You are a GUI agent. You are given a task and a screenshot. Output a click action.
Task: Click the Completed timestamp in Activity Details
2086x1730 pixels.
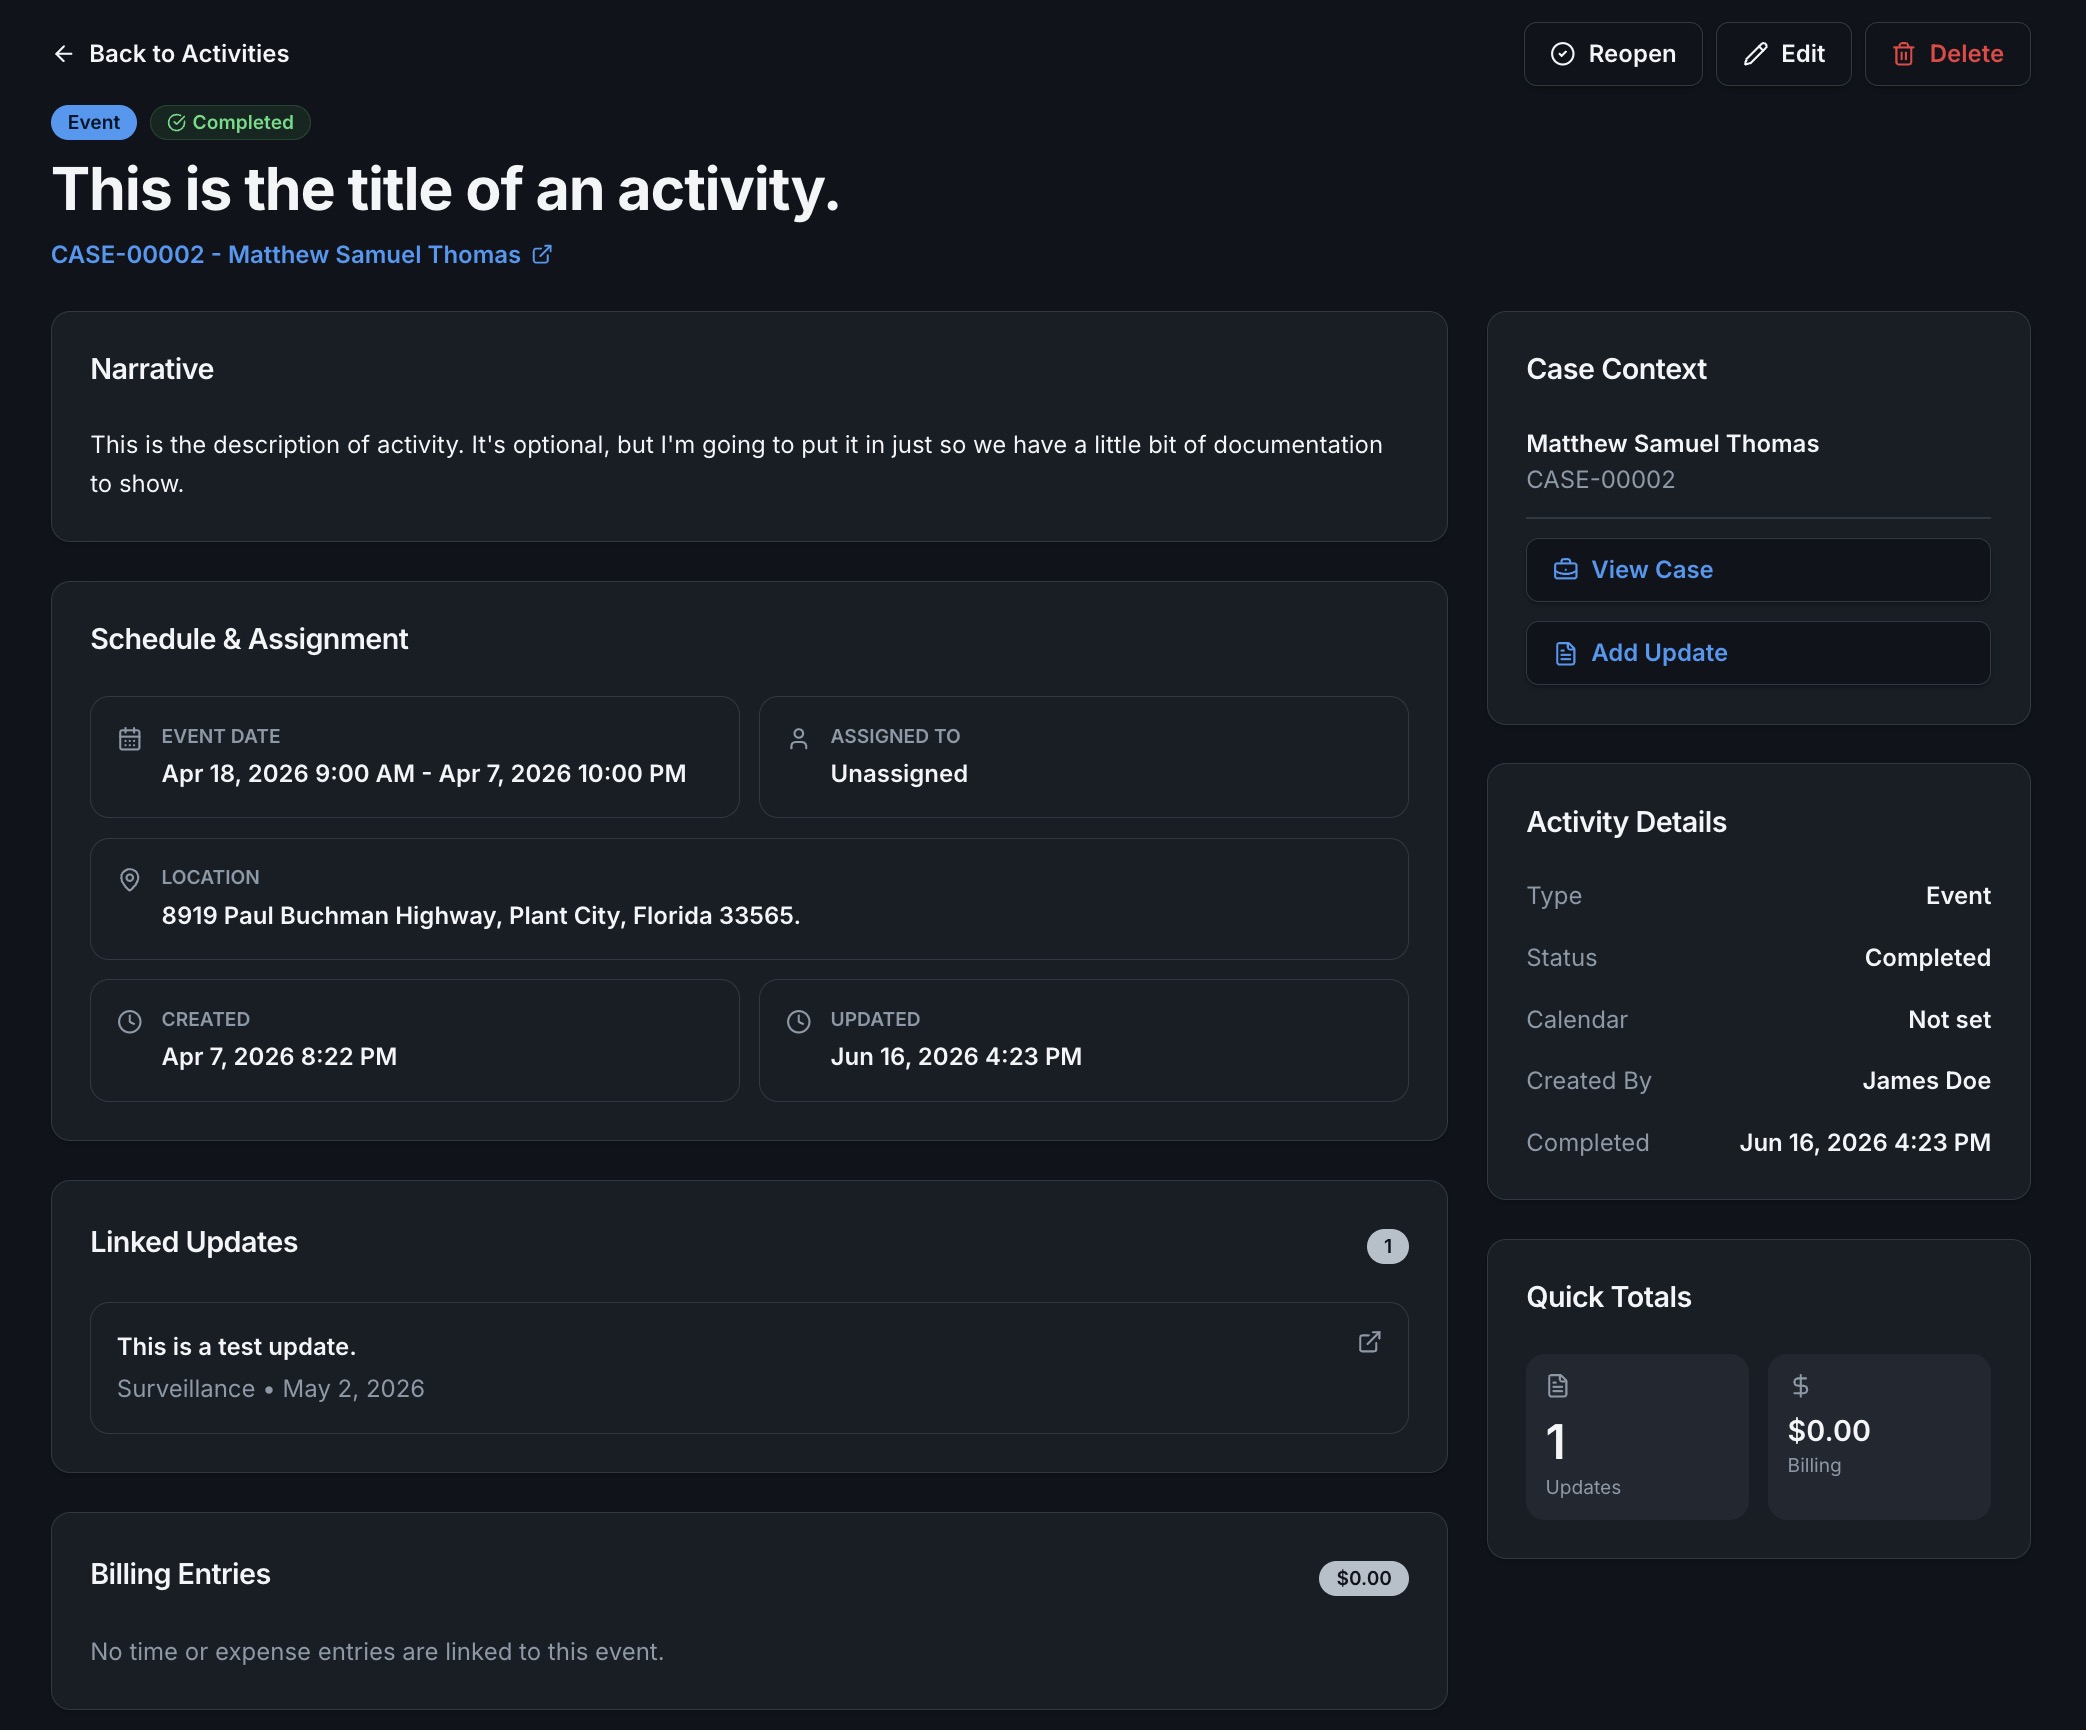(x=1864, y=1143)
